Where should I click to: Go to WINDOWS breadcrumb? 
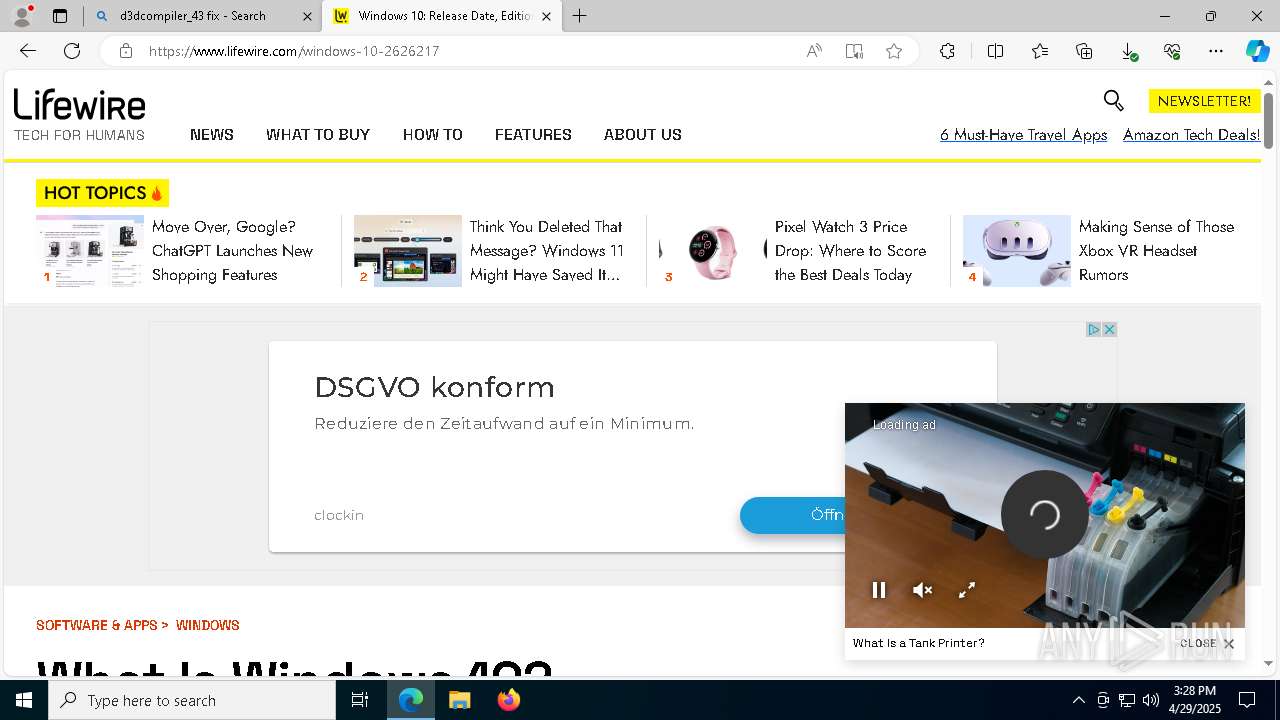[x=208, y=625]
